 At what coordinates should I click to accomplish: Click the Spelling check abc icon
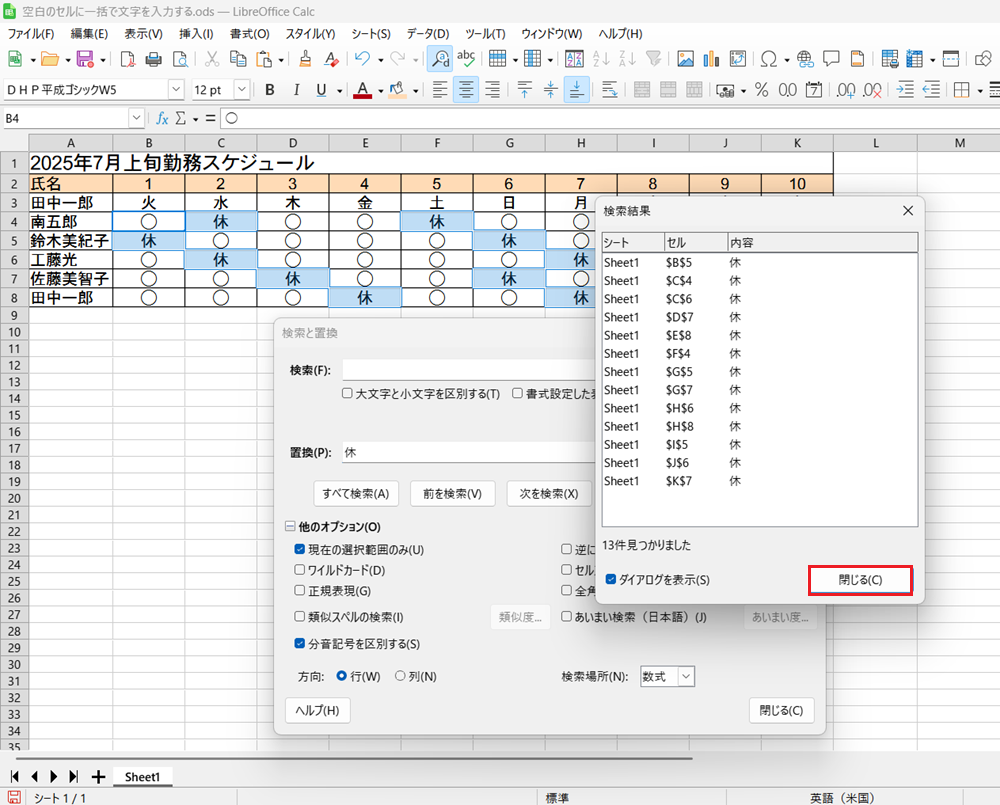point(466,59)
